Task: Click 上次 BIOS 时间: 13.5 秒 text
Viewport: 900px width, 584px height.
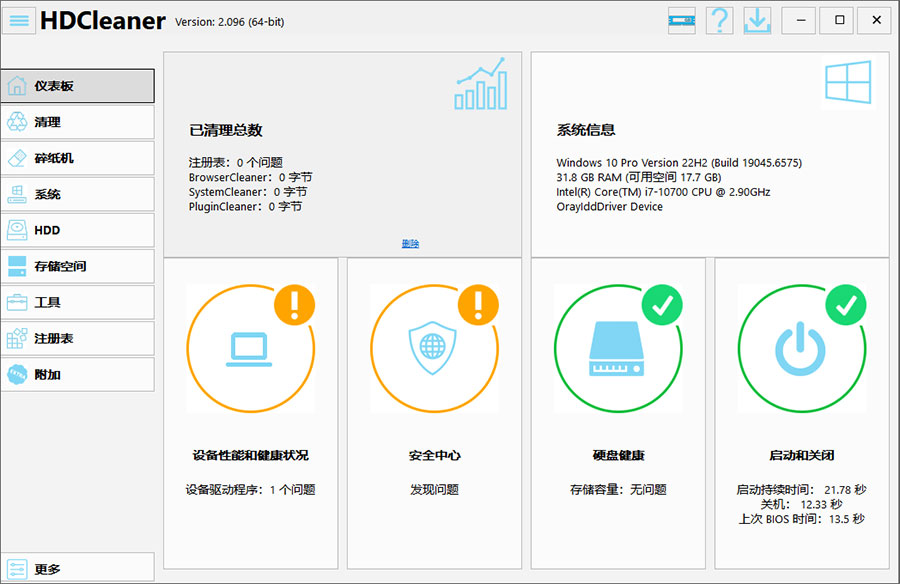Action: (802, 519)
